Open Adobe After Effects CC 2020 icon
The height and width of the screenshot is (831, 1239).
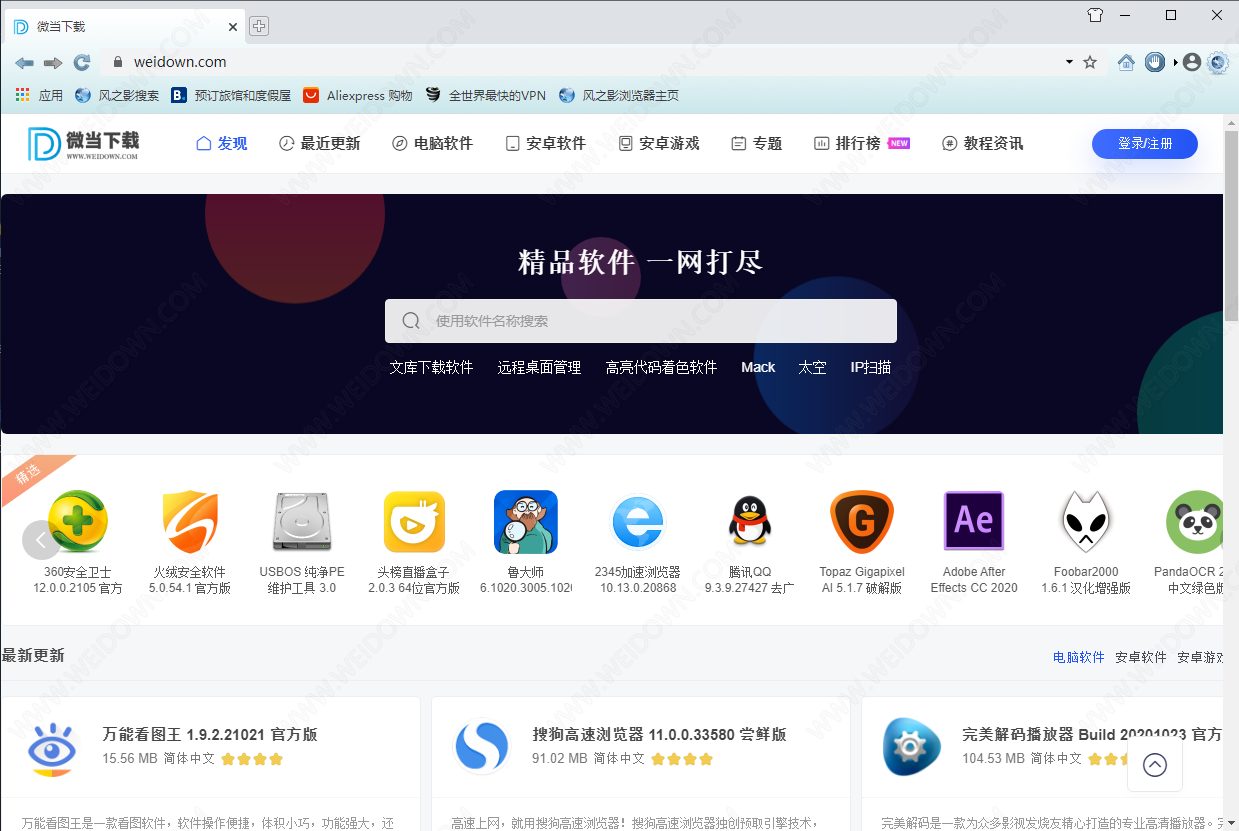[x=973, y=522]
